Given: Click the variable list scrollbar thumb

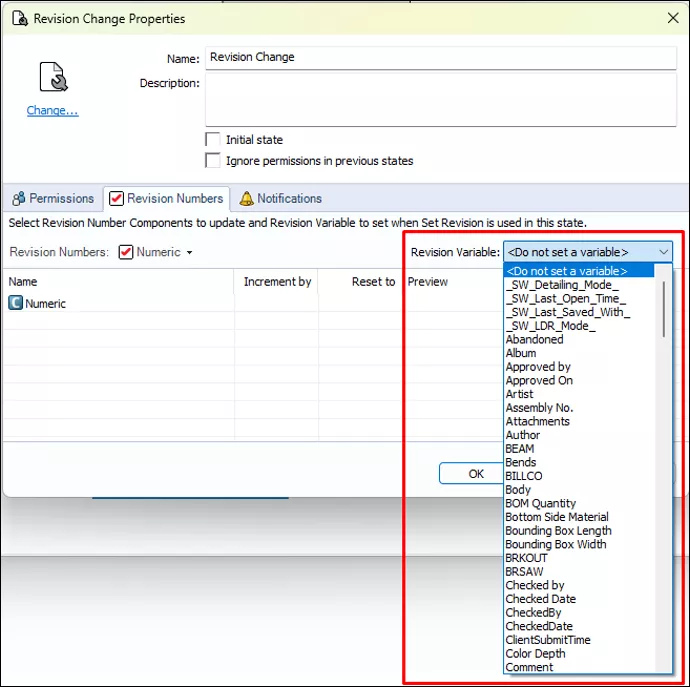Looking at the screenshot, I should pyautogui.click(x=664, y=309).
